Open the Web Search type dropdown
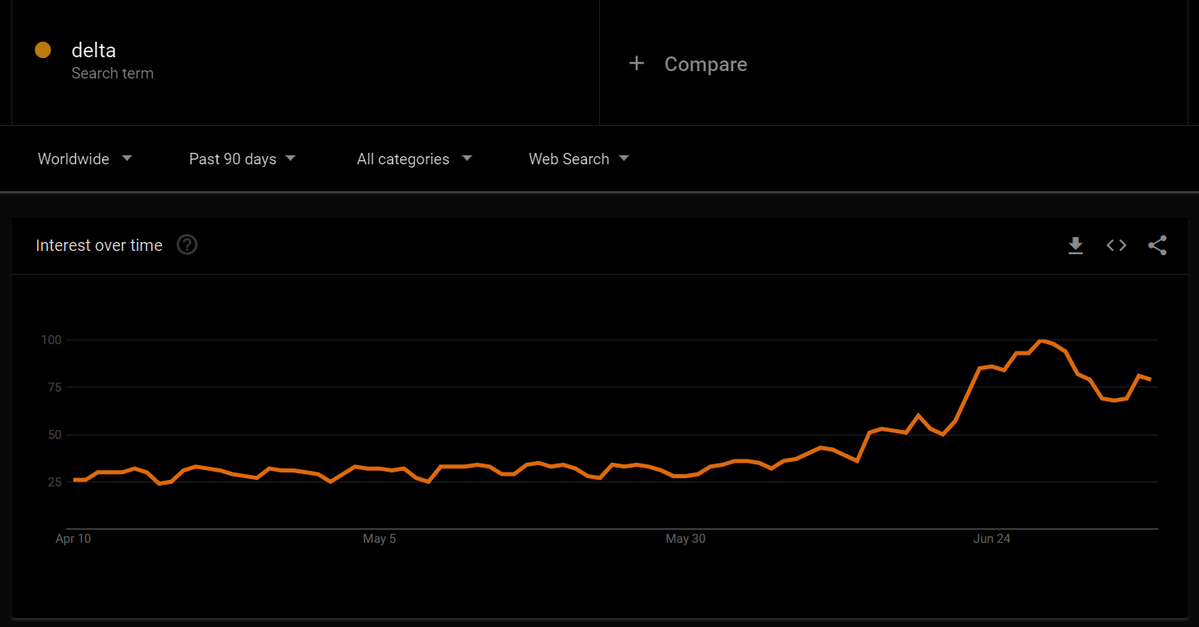The height and width of the screenshot is (627, 1199). click(579, 159)
